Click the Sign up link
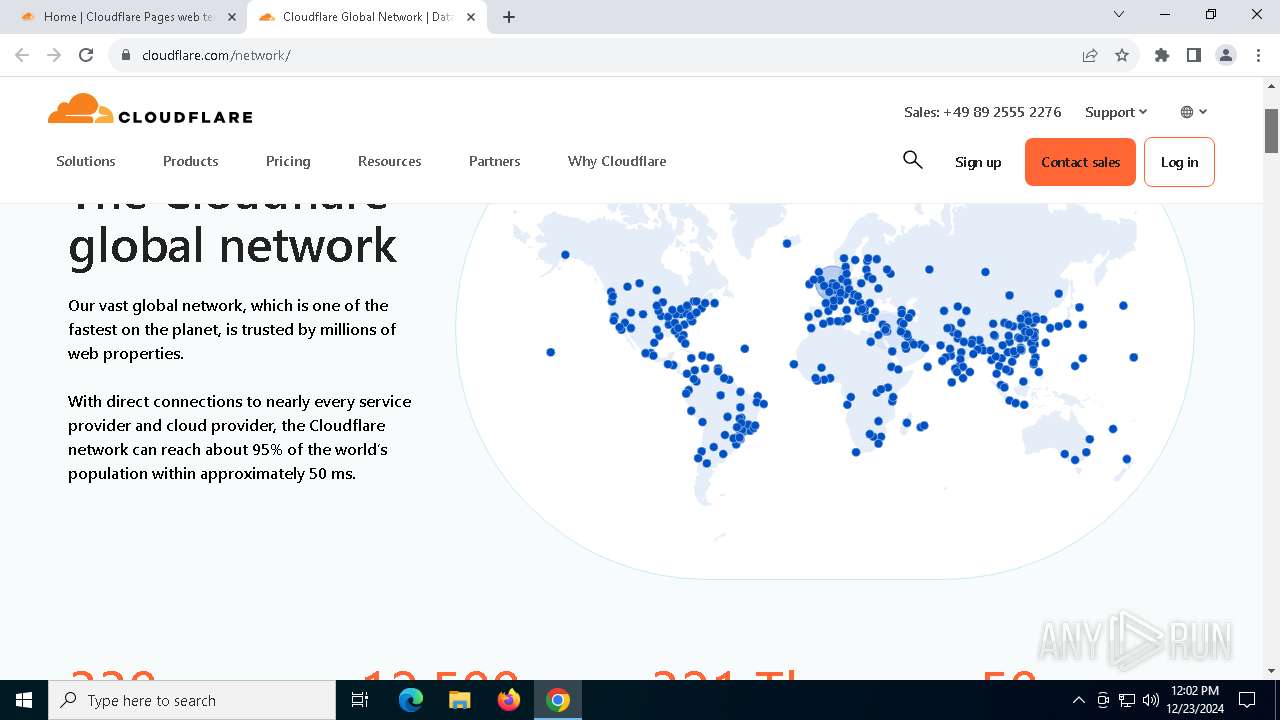Screen dimensions: 1280x720 click(x=978, y=162)
